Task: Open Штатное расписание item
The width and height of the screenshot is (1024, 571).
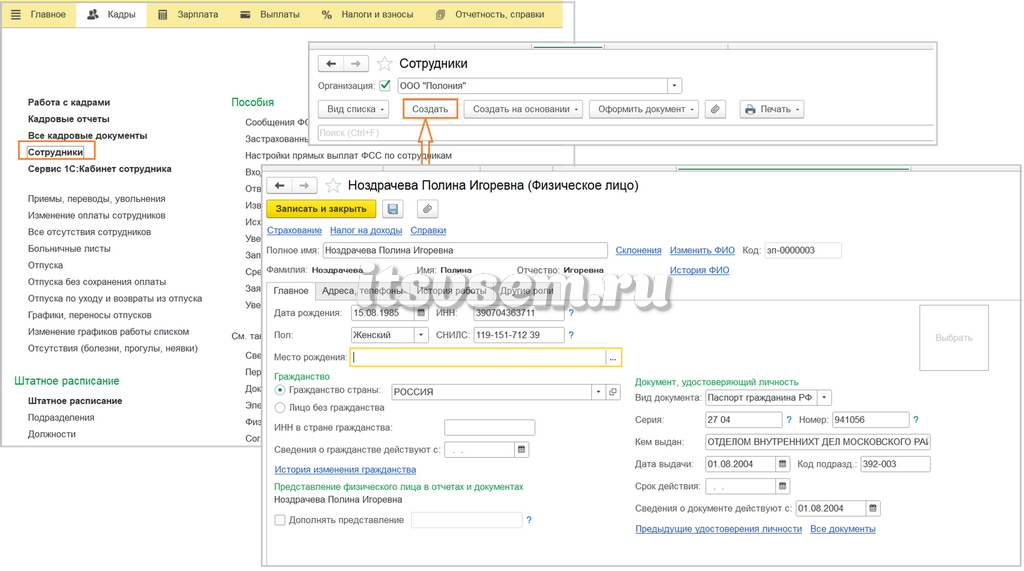Action: [74, 401]
